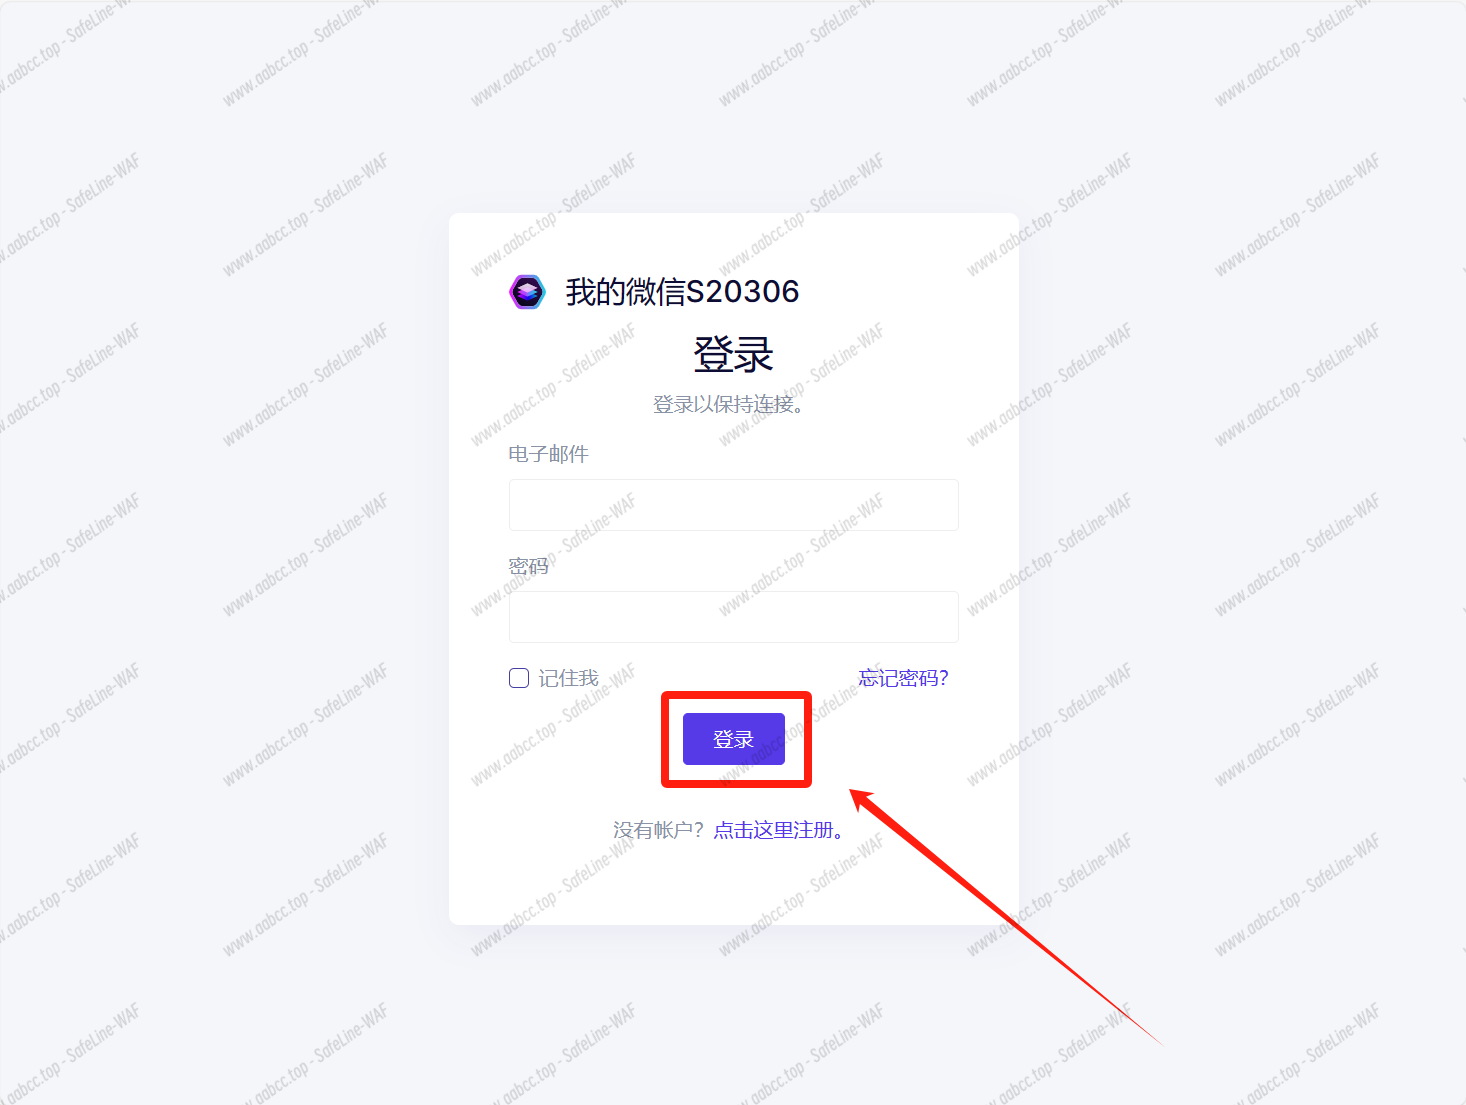Click the 没有帐户? prompt text
Image resolution: width=1466 pixels, height=1105 pixels.
tap(659, 830)
